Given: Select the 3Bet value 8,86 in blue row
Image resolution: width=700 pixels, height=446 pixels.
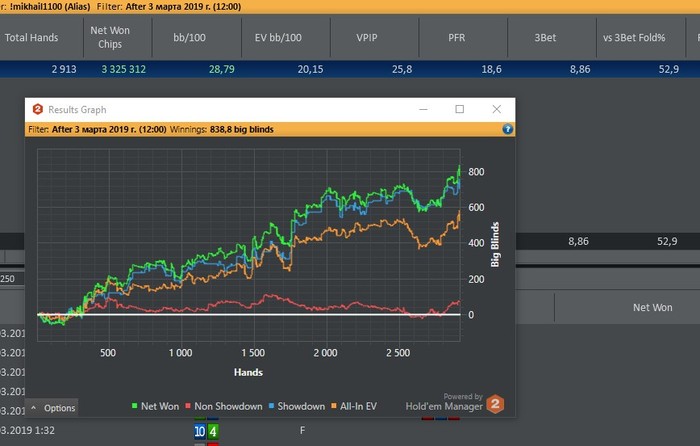Looking at the screenshot, I should tap(580, 70).
